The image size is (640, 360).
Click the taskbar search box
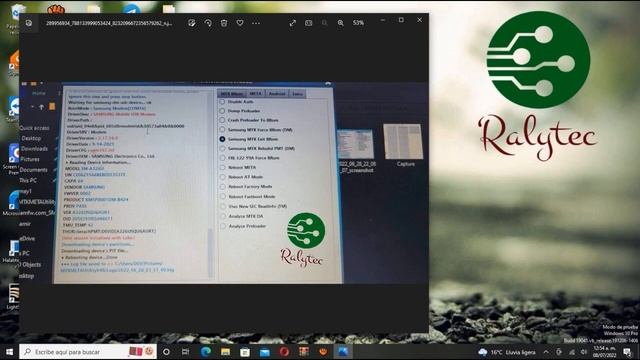pyautogui.click(x=88, y=351)
